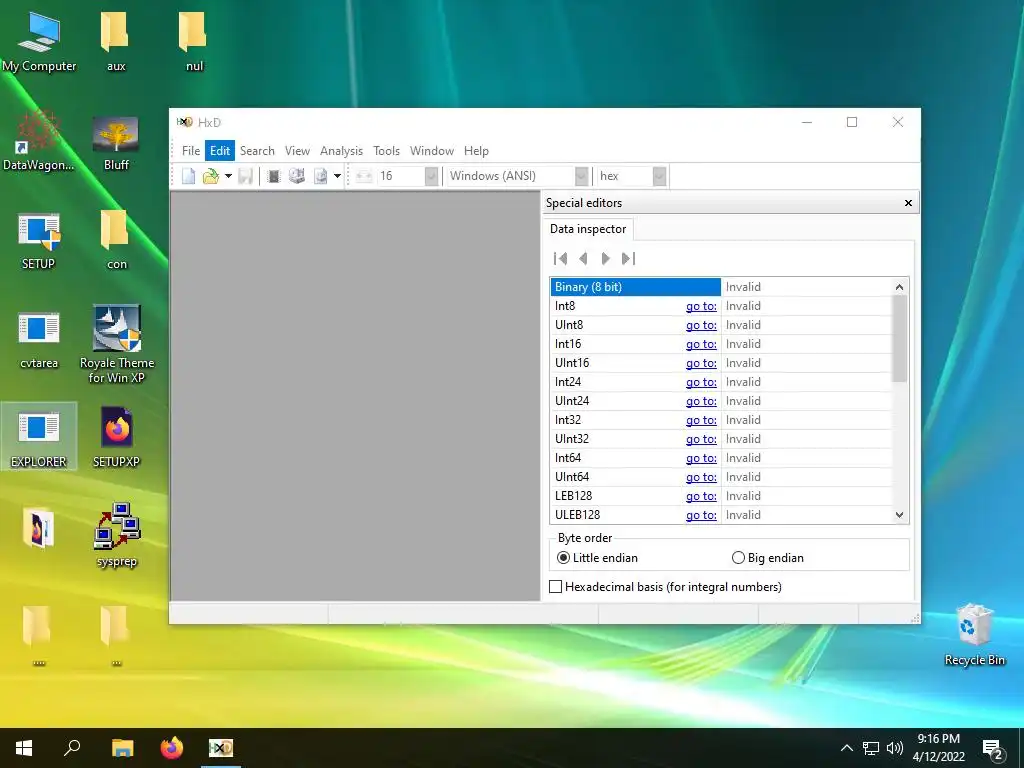Image resolution: width=1024 pixels, height=768 pixels.
Task: Click the New file toolbar icon
Action: [x=189, y=176]
